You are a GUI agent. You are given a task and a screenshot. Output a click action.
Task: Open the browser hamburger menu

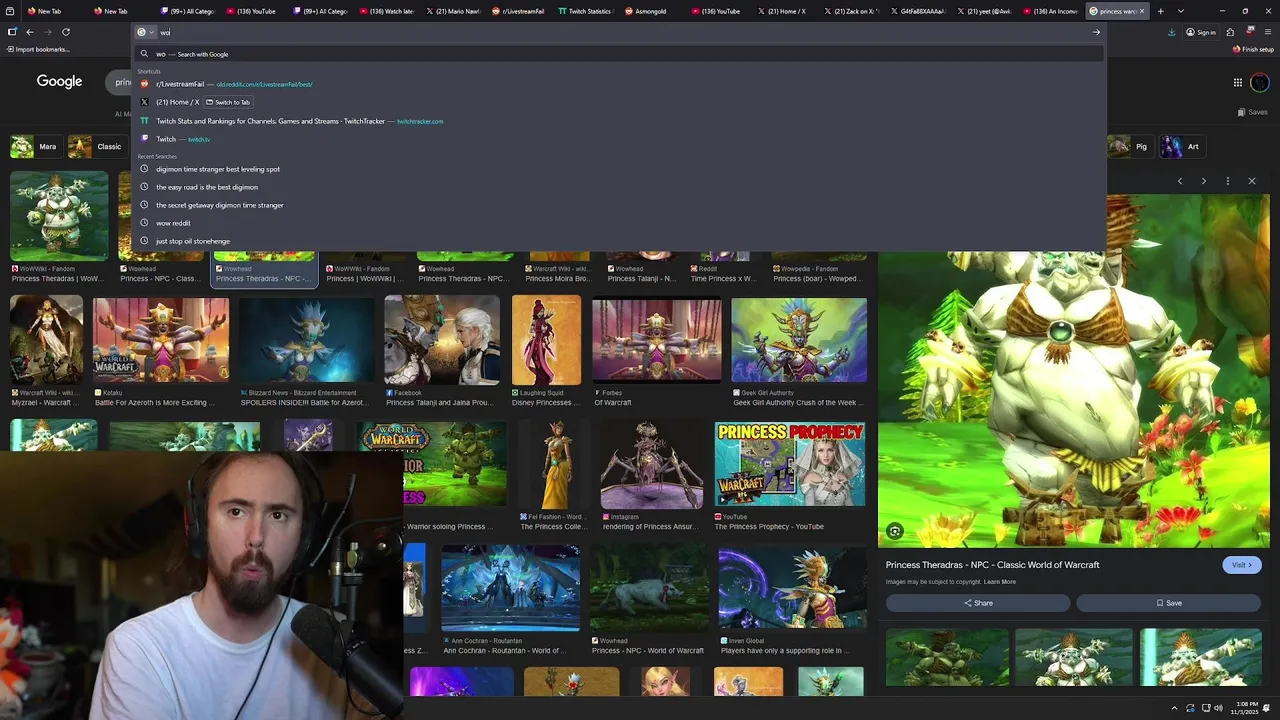(x=1268, y=32)
